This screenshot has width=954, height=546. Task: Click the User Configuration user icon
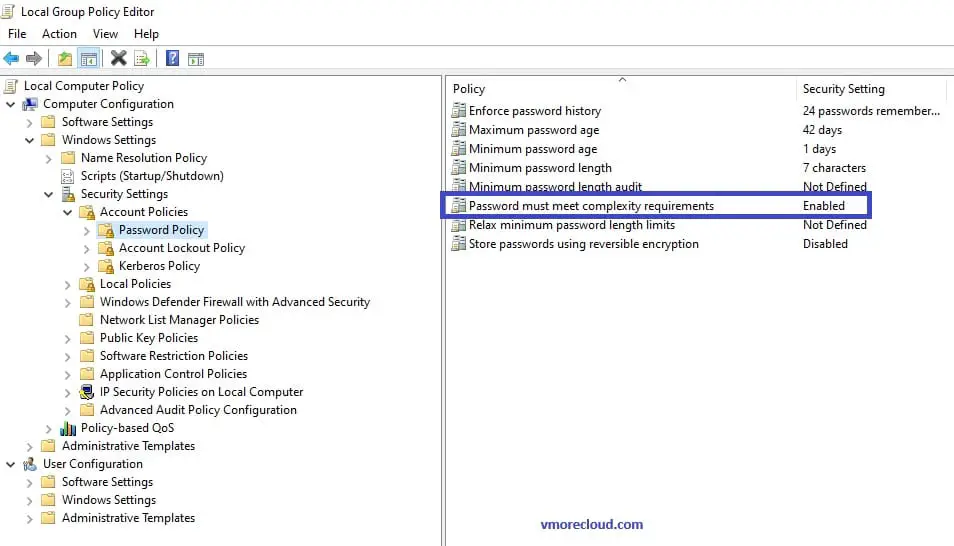[x=30, y=464]
